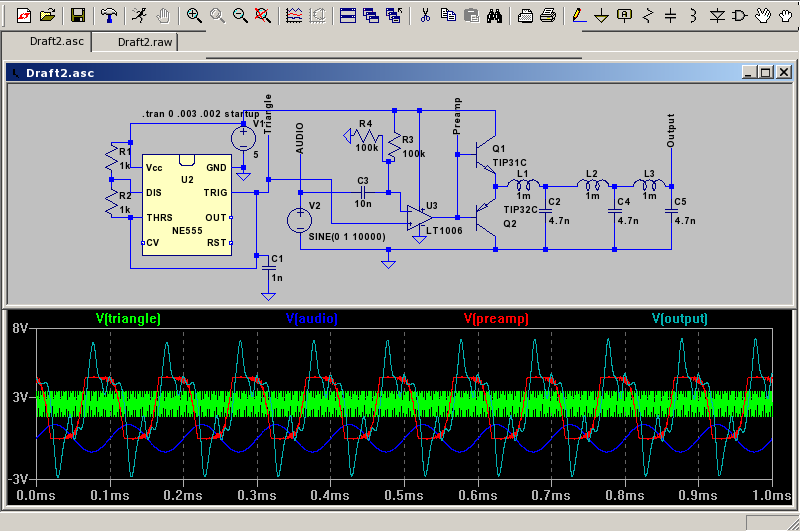Select the Drag closed-hand tool
800x531 pixels.
pos(786,16)
